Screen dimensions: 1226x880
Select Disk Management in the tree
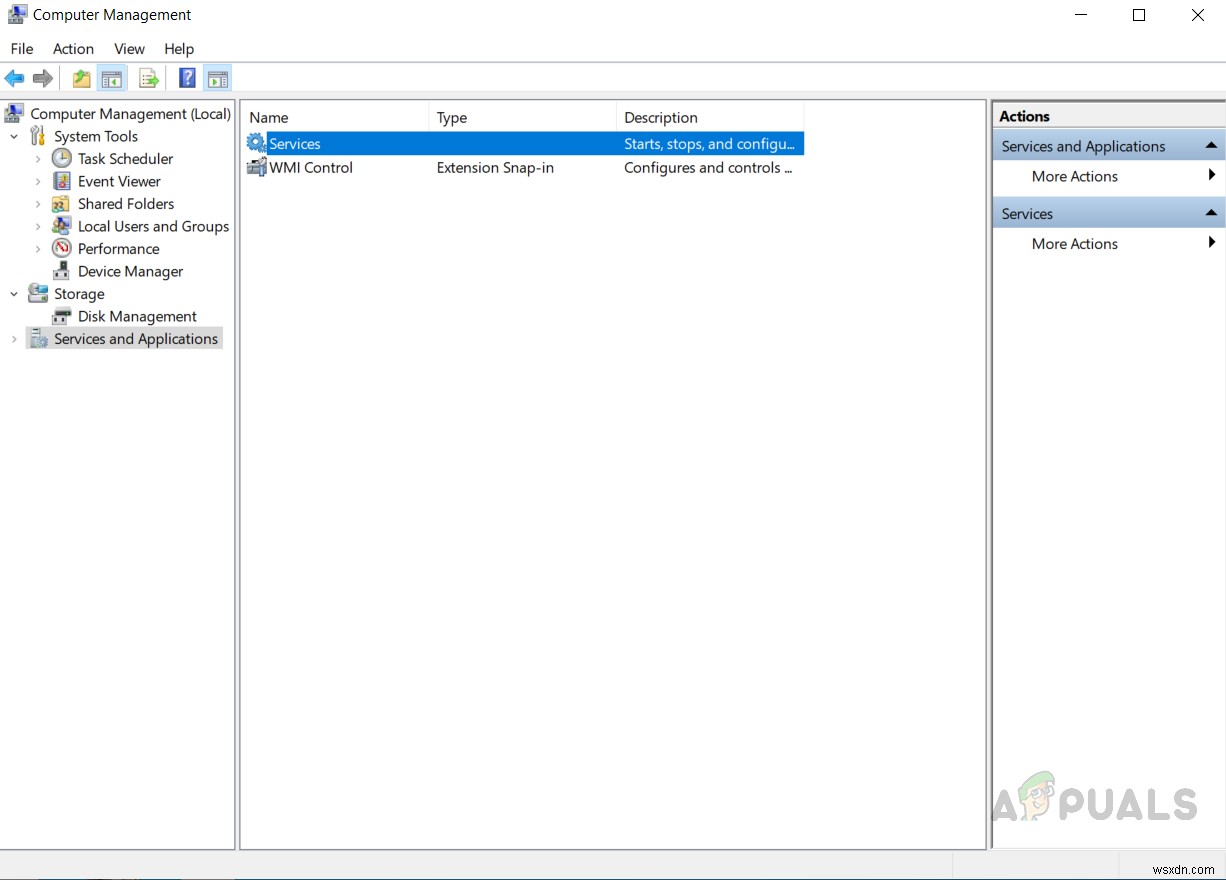(137, 316)
